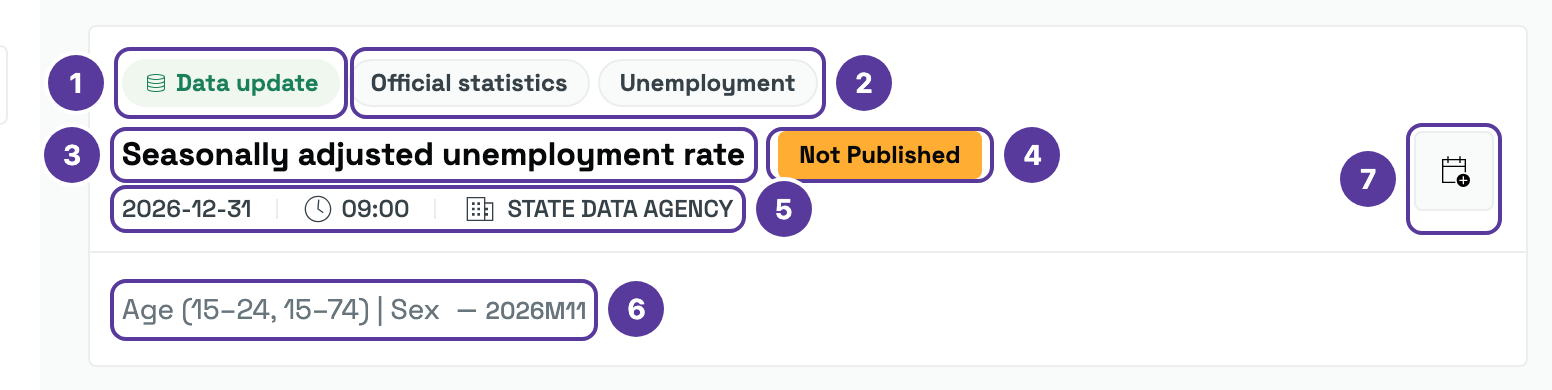Click the 09:00 release time
1552x390 pixels.
[375, 209]
